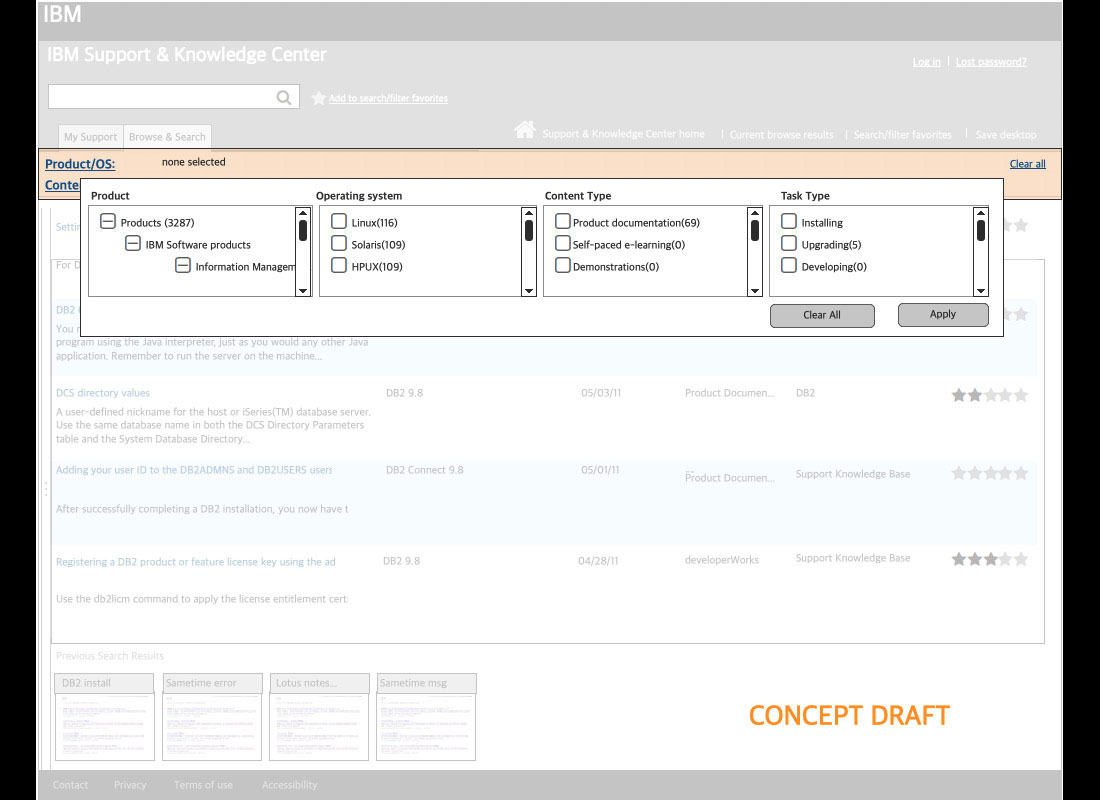Viewport: 1100px width, 800px height.
Task: Check the Linux(116) checkbox
Action: point(339,222)
